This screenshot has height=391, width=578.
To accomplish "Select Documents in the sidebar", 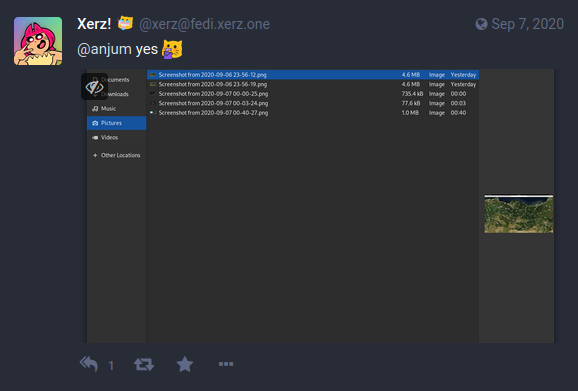I will [x=116, y=80].
